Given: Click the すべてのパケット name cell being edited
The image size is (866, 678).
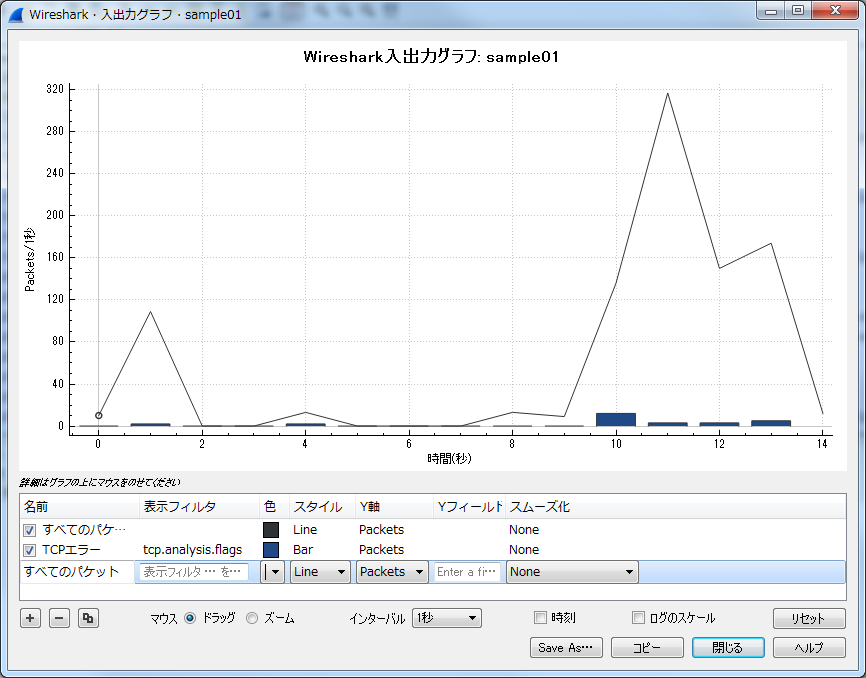Looking at the screenshot, I should pyautogui.click(x=77, y=572).
